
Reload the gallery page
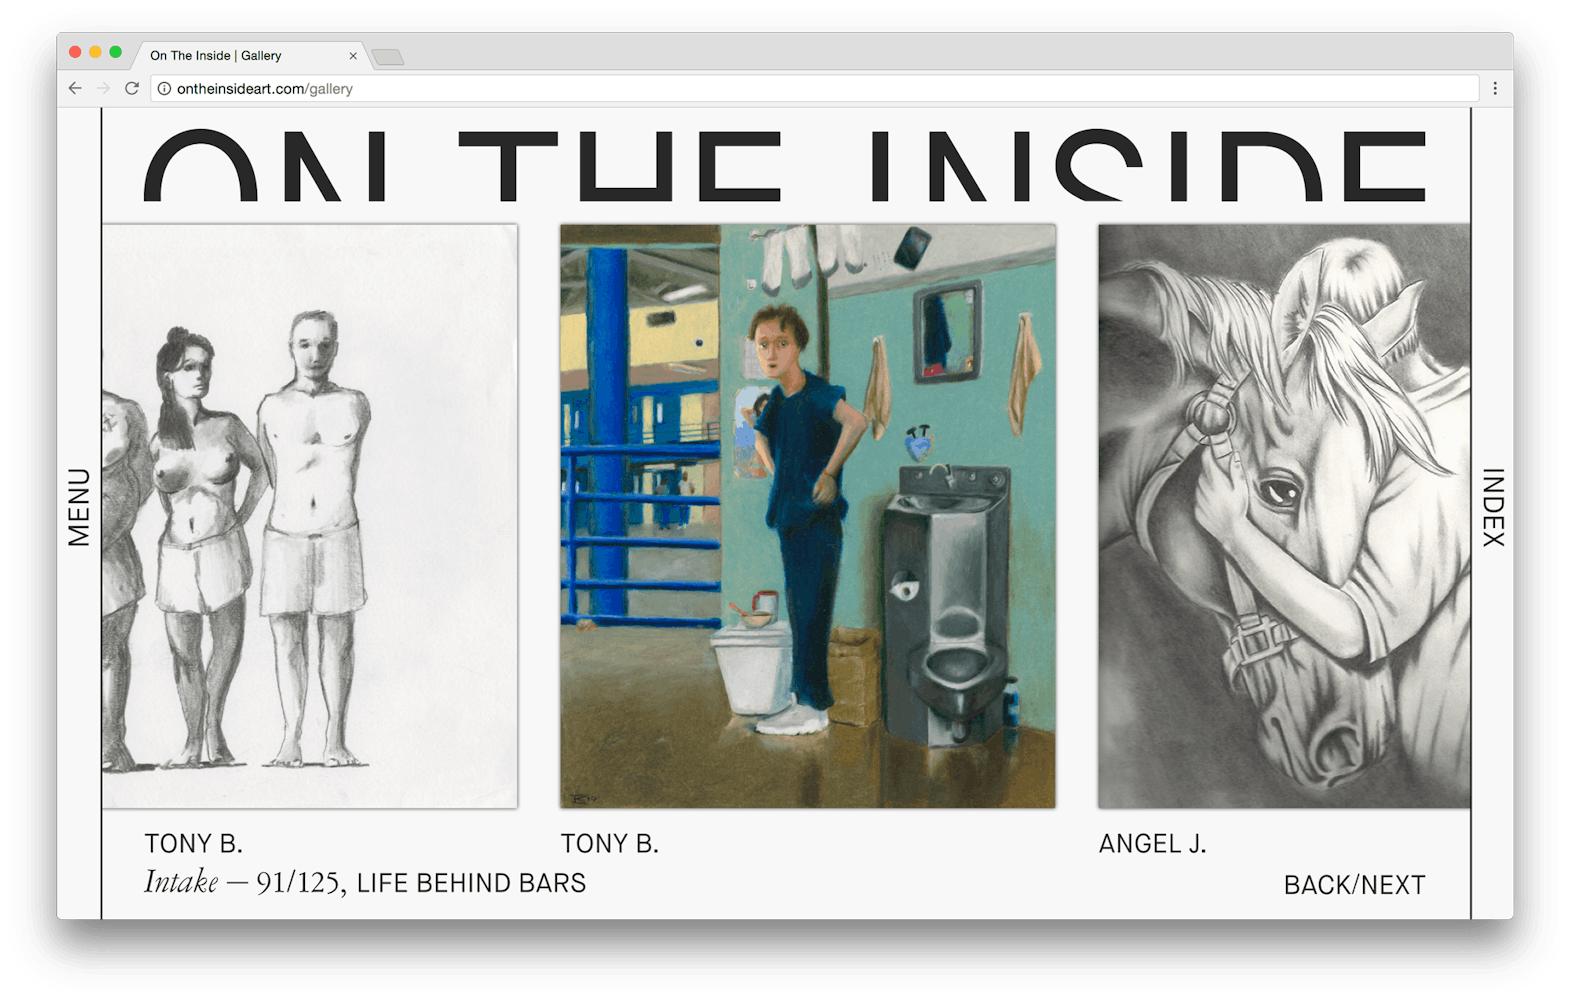131,88
